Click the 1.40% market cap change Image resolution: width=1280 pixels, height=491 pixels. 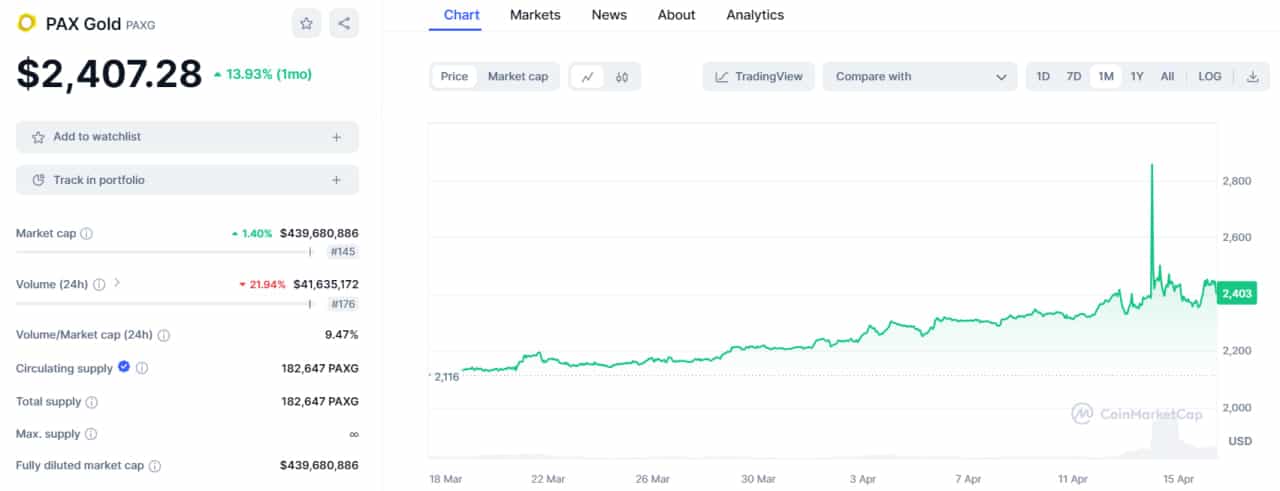point(251,234)
